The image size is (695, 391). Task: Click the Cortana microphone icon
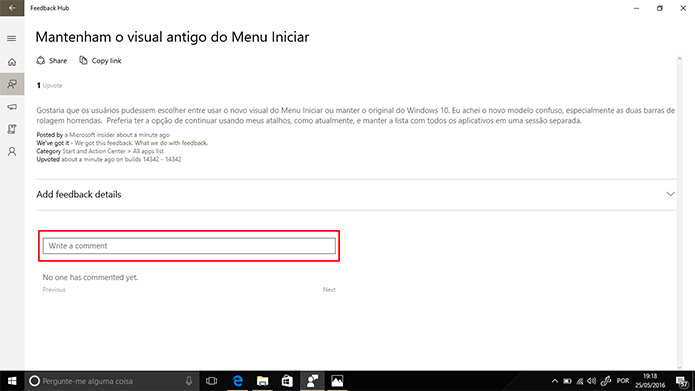189,381
